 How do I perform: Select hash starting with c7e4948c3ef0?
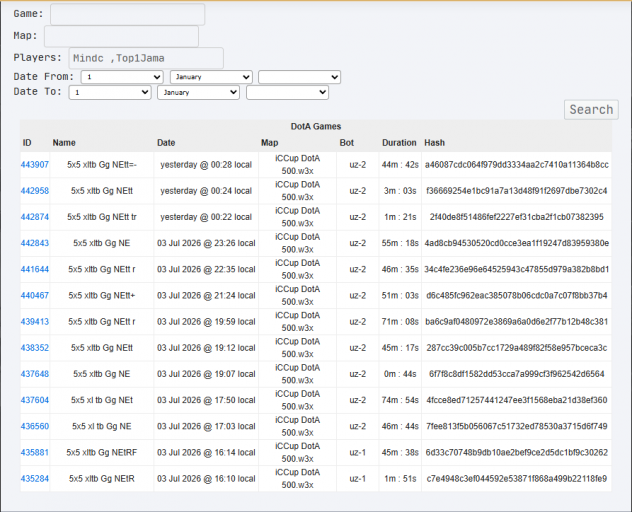tap(517, 479)
